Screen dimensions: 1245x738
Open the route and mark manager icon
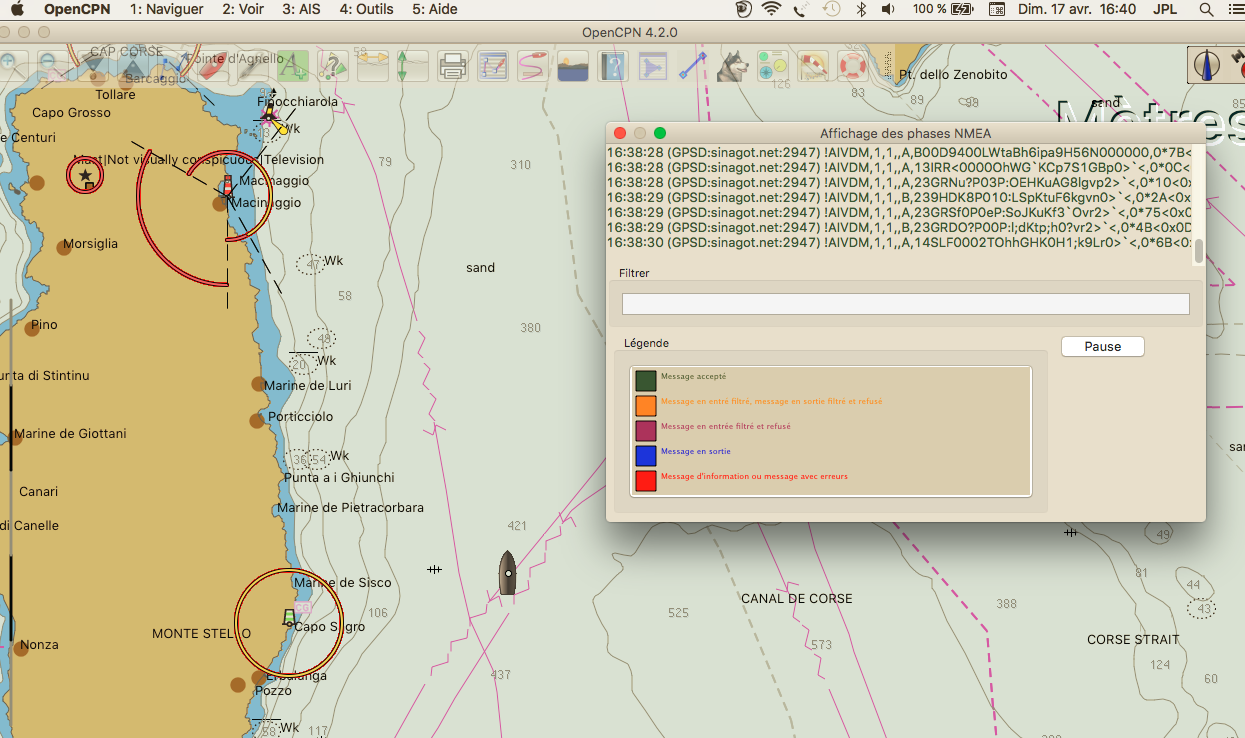pyautogui.click(x=493, y=66)
